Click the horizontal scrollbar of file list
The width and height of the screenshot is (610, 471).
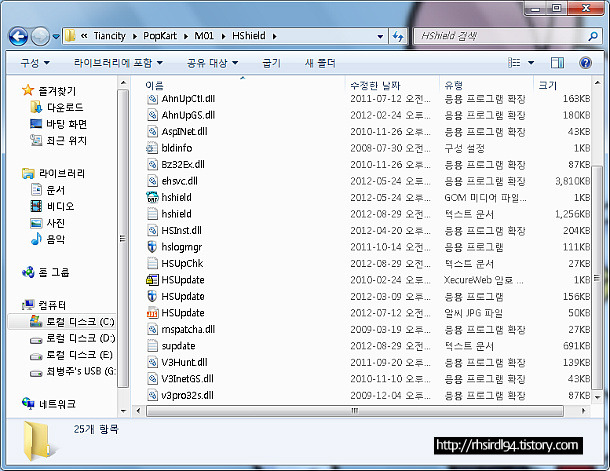tap(354, 411)
